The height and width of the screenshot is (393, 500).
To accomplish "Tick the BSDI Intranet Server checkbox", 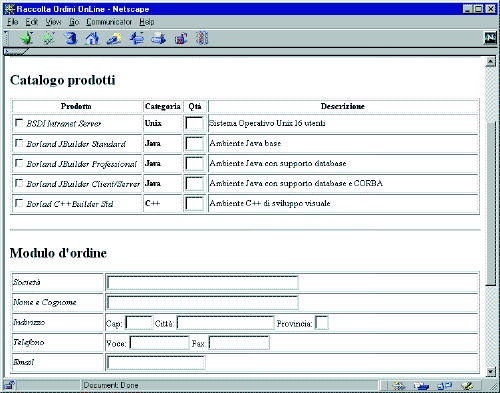I will [x=19, y=123].
